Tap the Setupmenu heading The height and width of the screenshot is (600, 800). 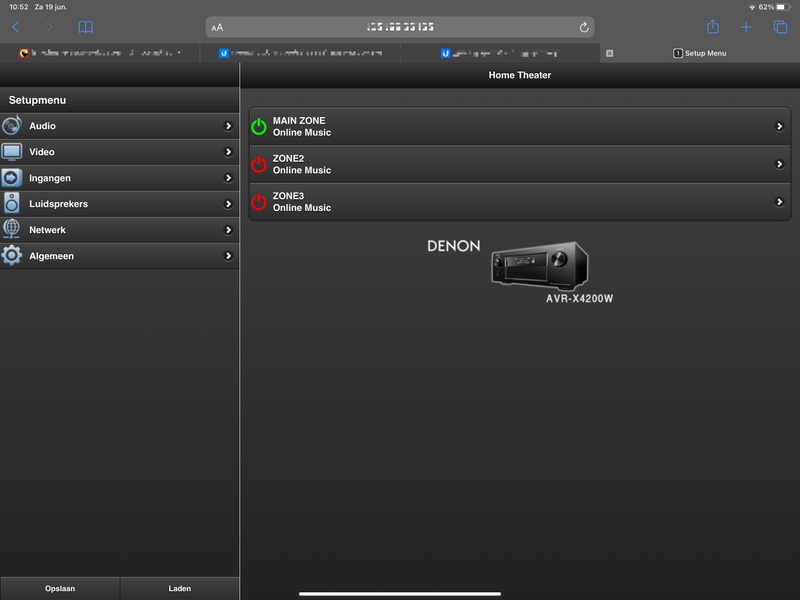point(37,100)
